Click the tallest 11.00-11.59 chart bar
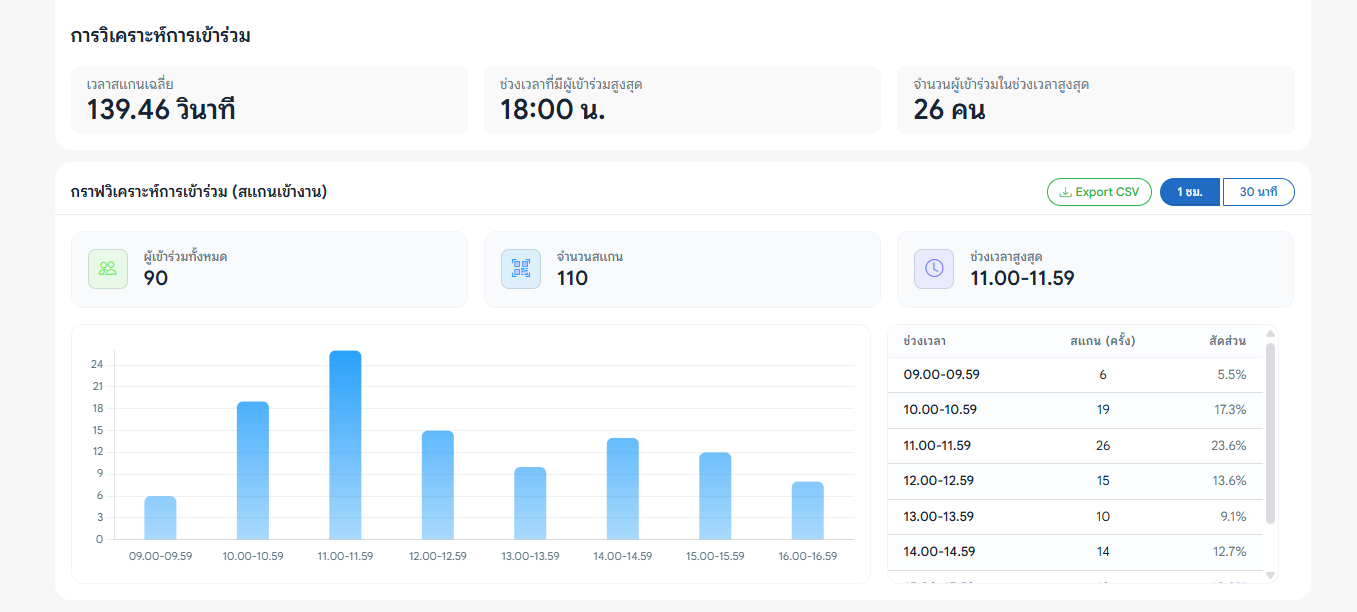 click(x=345, y=445)
